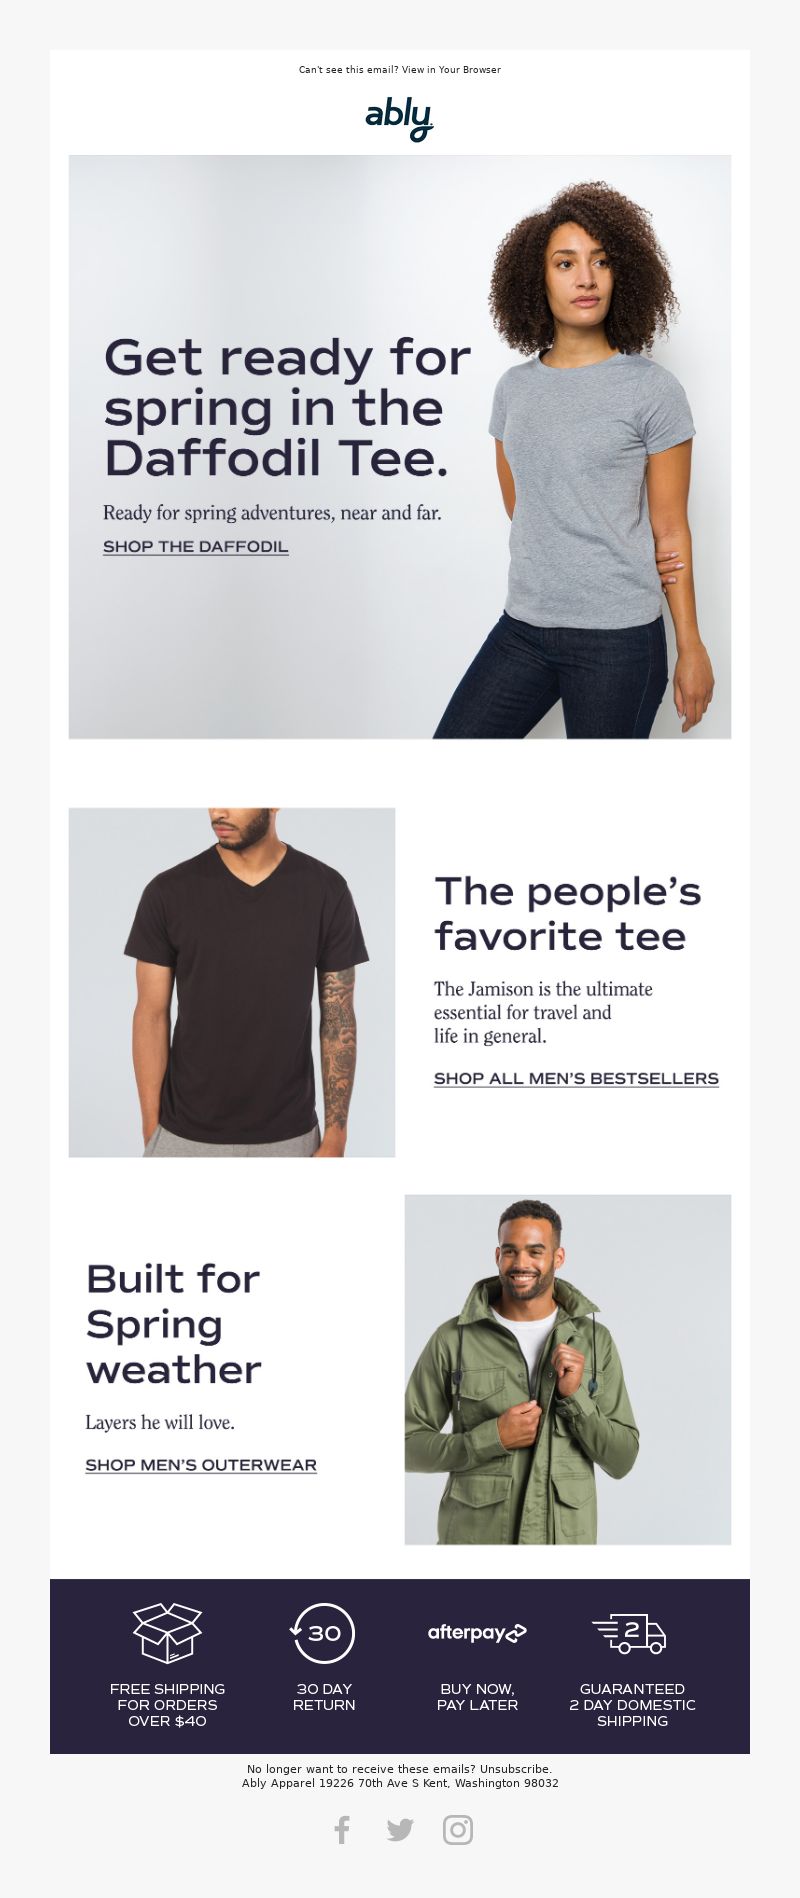Click the ably logo at top
The image size is (800, 1898).
click(399, 119)
